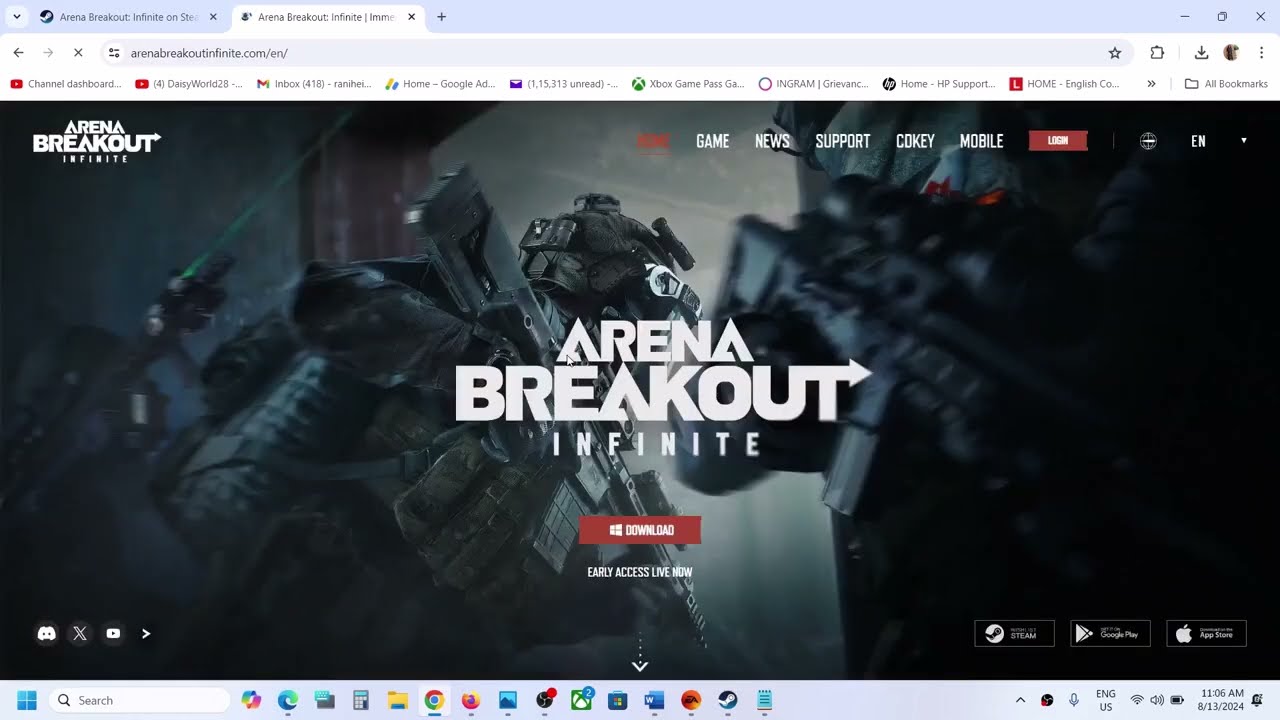1280x720 pixels.
Task: Close the Arena Breakout Steam tab
Action: 213,17
